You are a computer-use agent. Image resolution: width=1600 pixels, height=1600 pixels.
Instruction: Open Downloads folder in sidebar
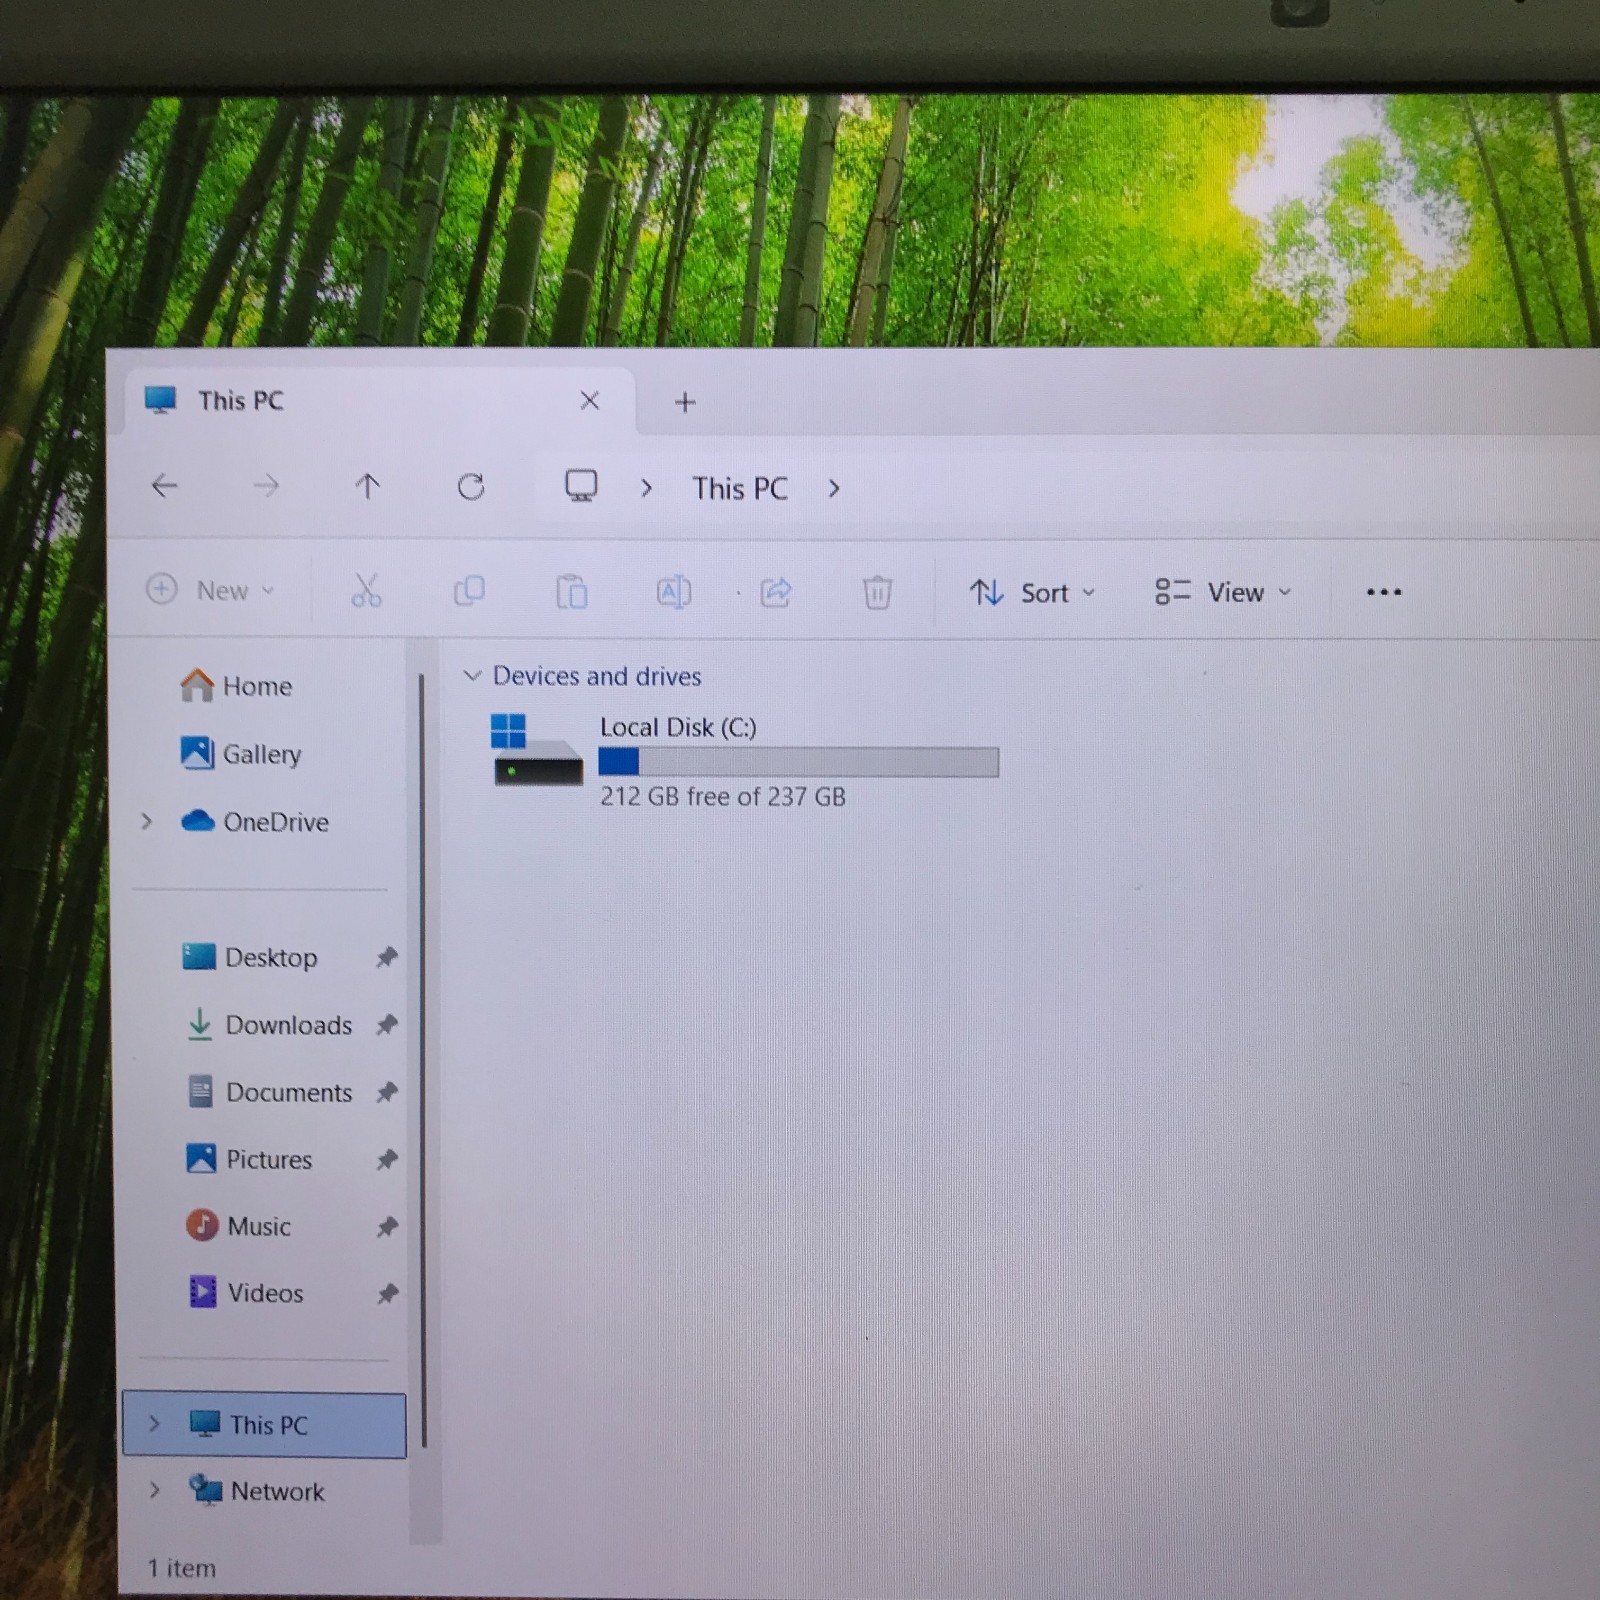point(269,1024)
